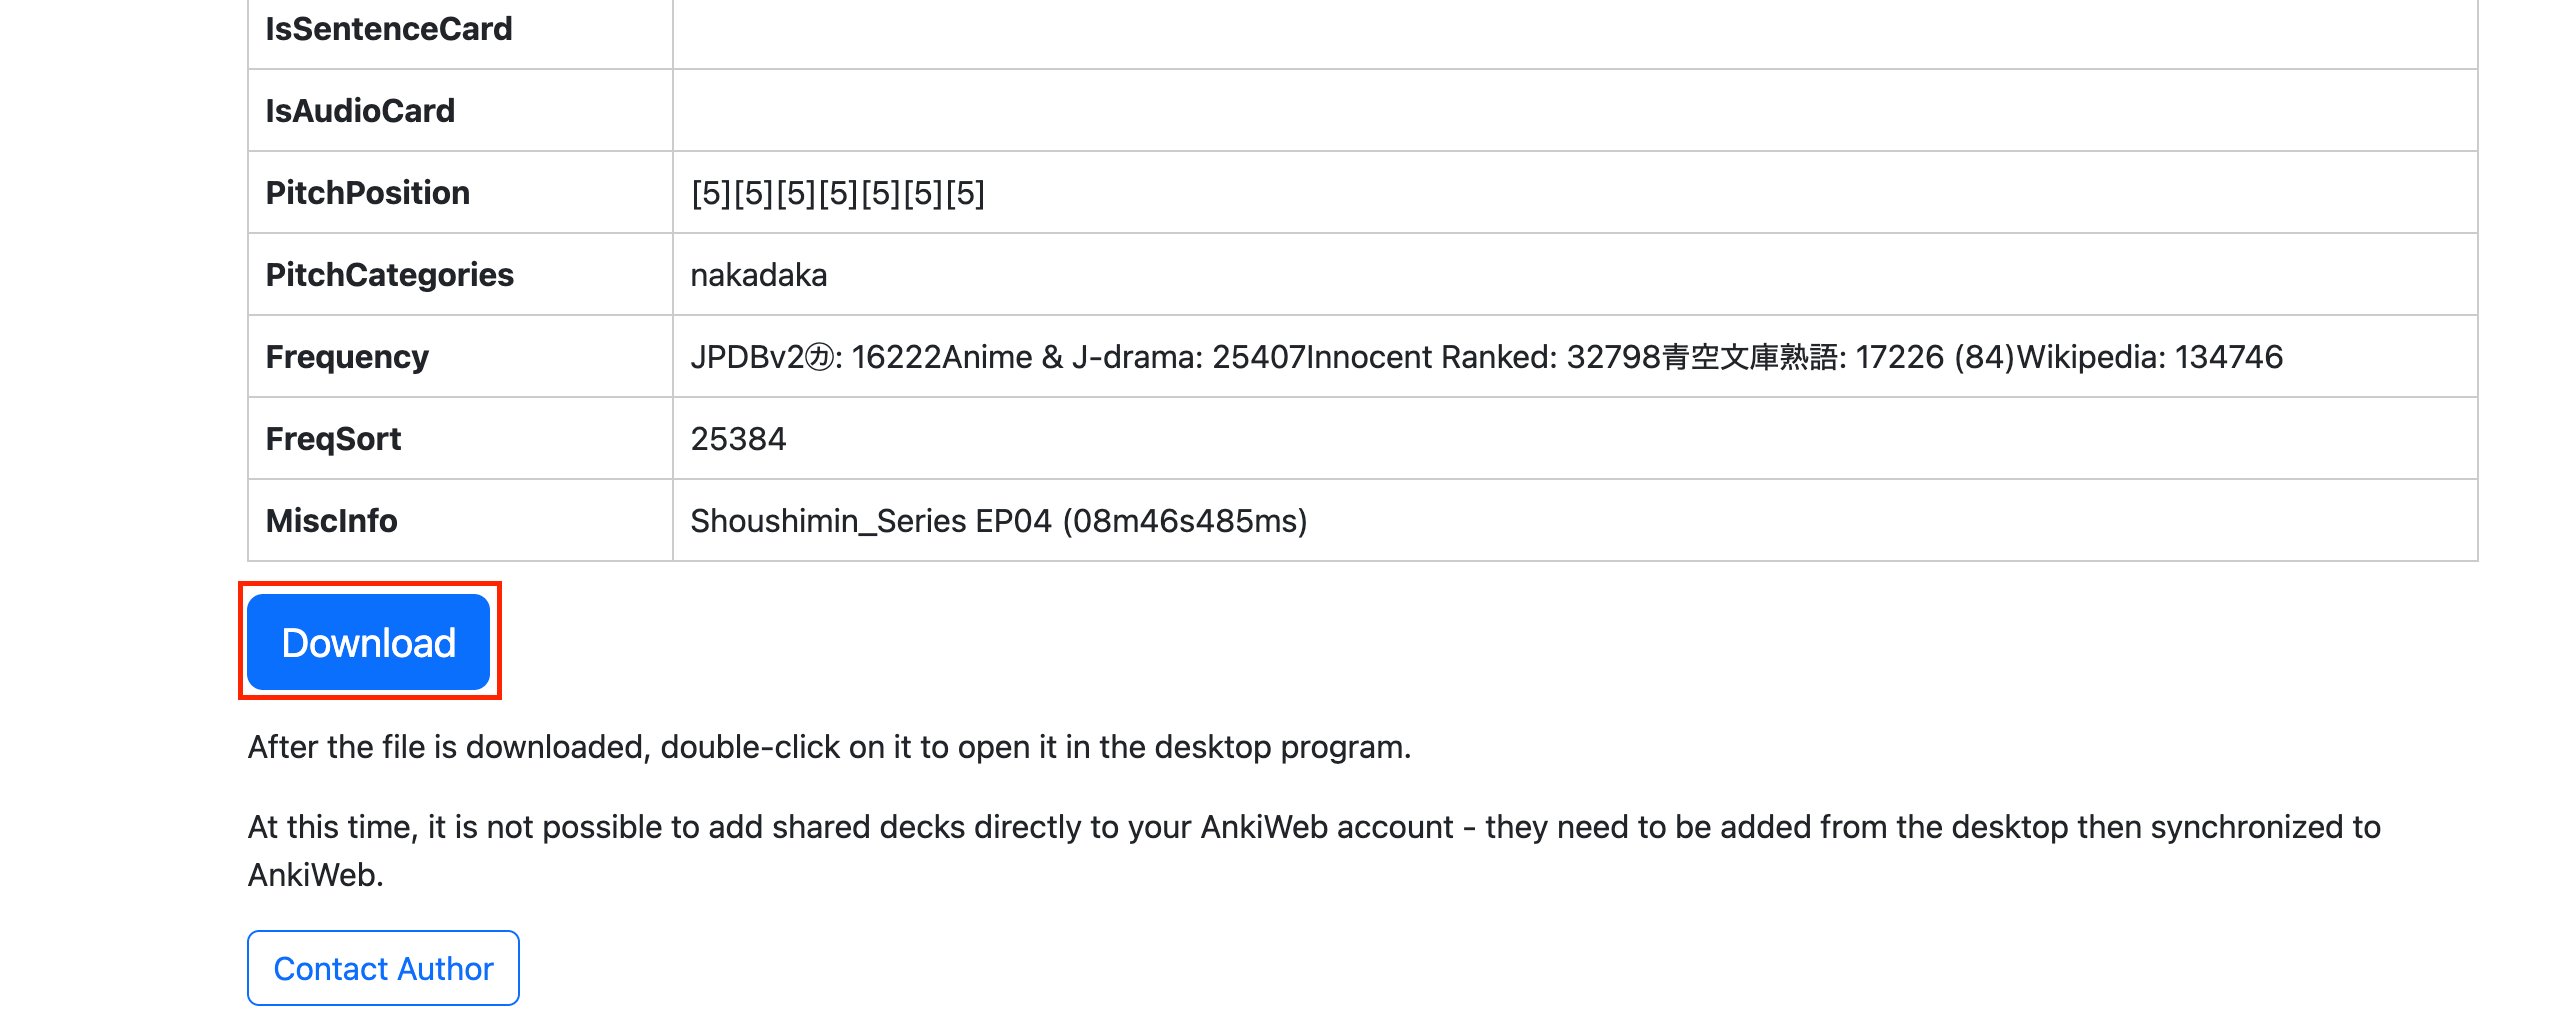Click the empty IsAudioCard value cell
Screen dimensions: 2556x1034
(x=1575, y=110)
